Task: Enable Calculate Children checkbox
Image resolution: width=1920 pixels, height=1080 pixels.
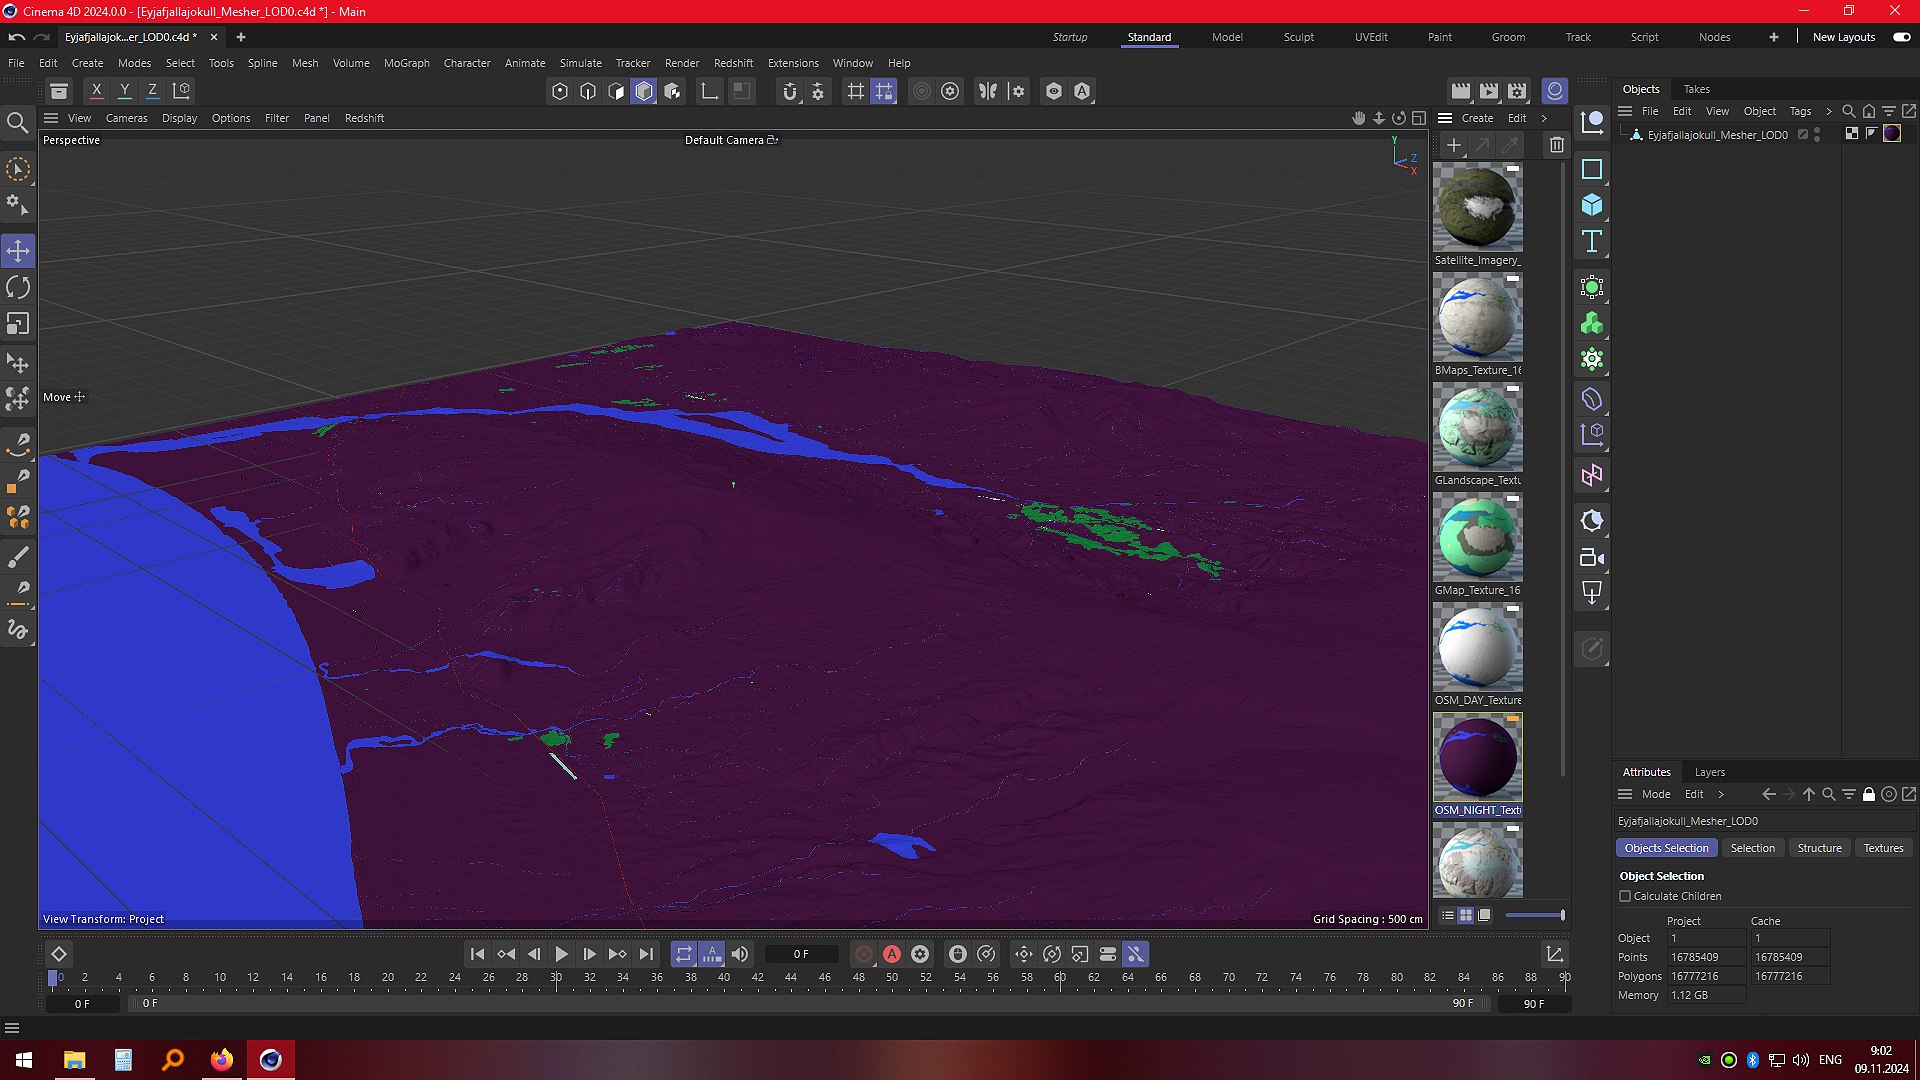Action: click(1625, 896)
